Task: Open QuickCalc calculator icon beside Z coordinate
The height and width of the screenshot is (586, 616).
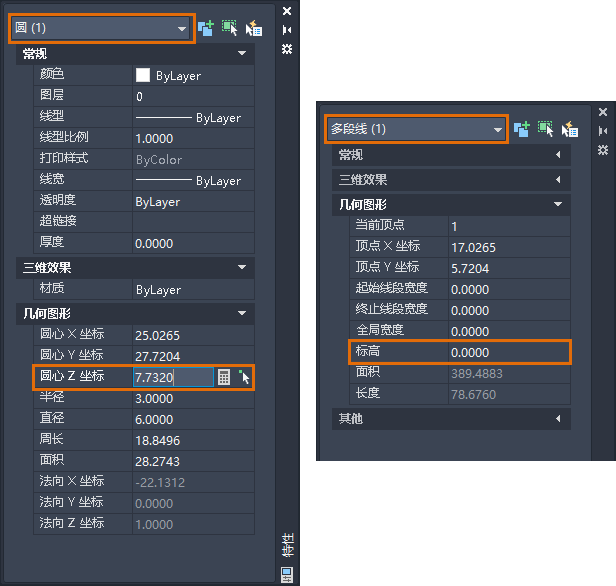Action: point(224,377)
